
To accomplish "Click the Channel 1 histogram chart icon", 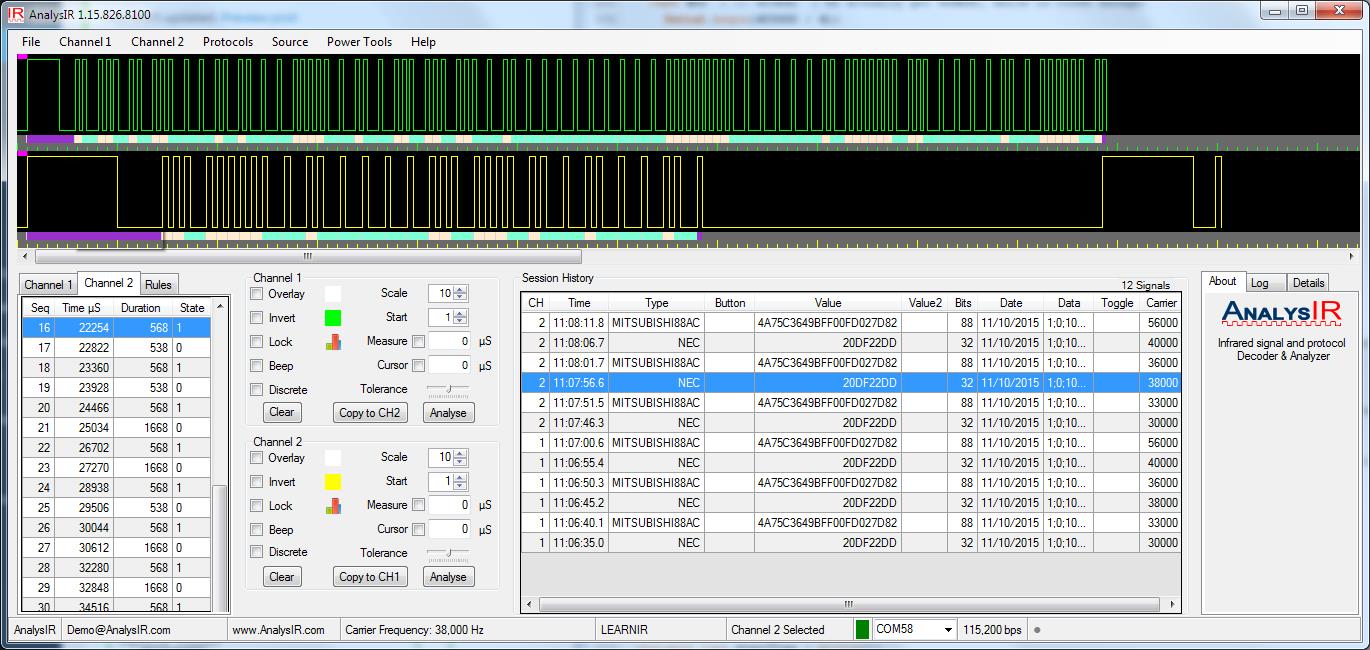I will click(334, 342).
